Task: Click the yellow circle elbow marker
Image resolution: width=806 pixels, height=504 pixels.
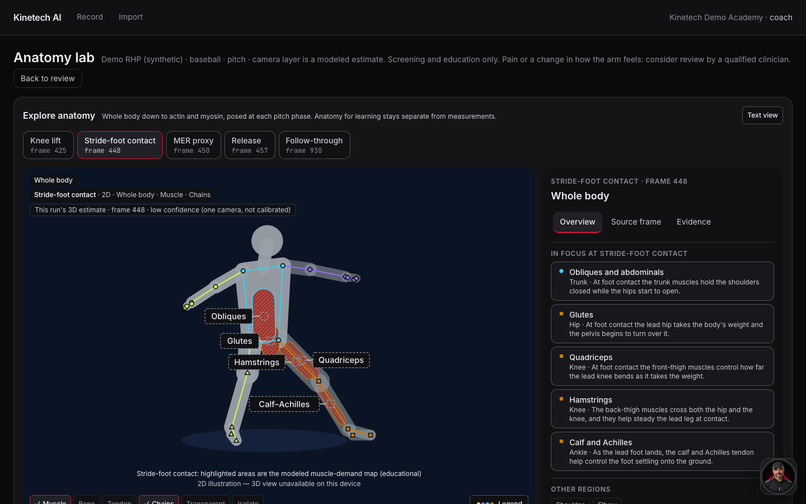Action: point(216,286)
